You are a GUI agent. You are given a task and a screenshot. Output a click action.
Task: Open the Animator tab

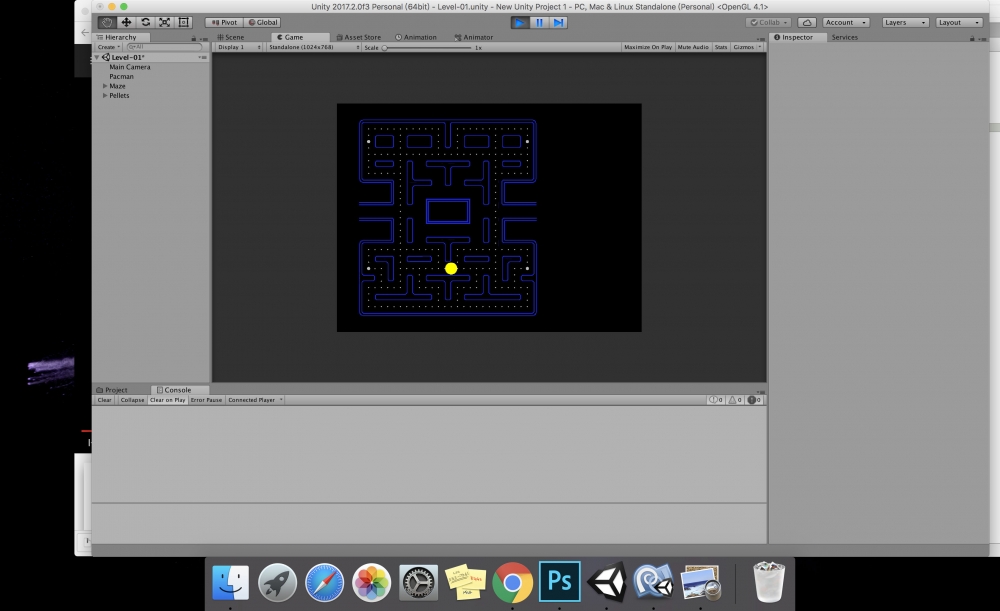tap(473, 37)
